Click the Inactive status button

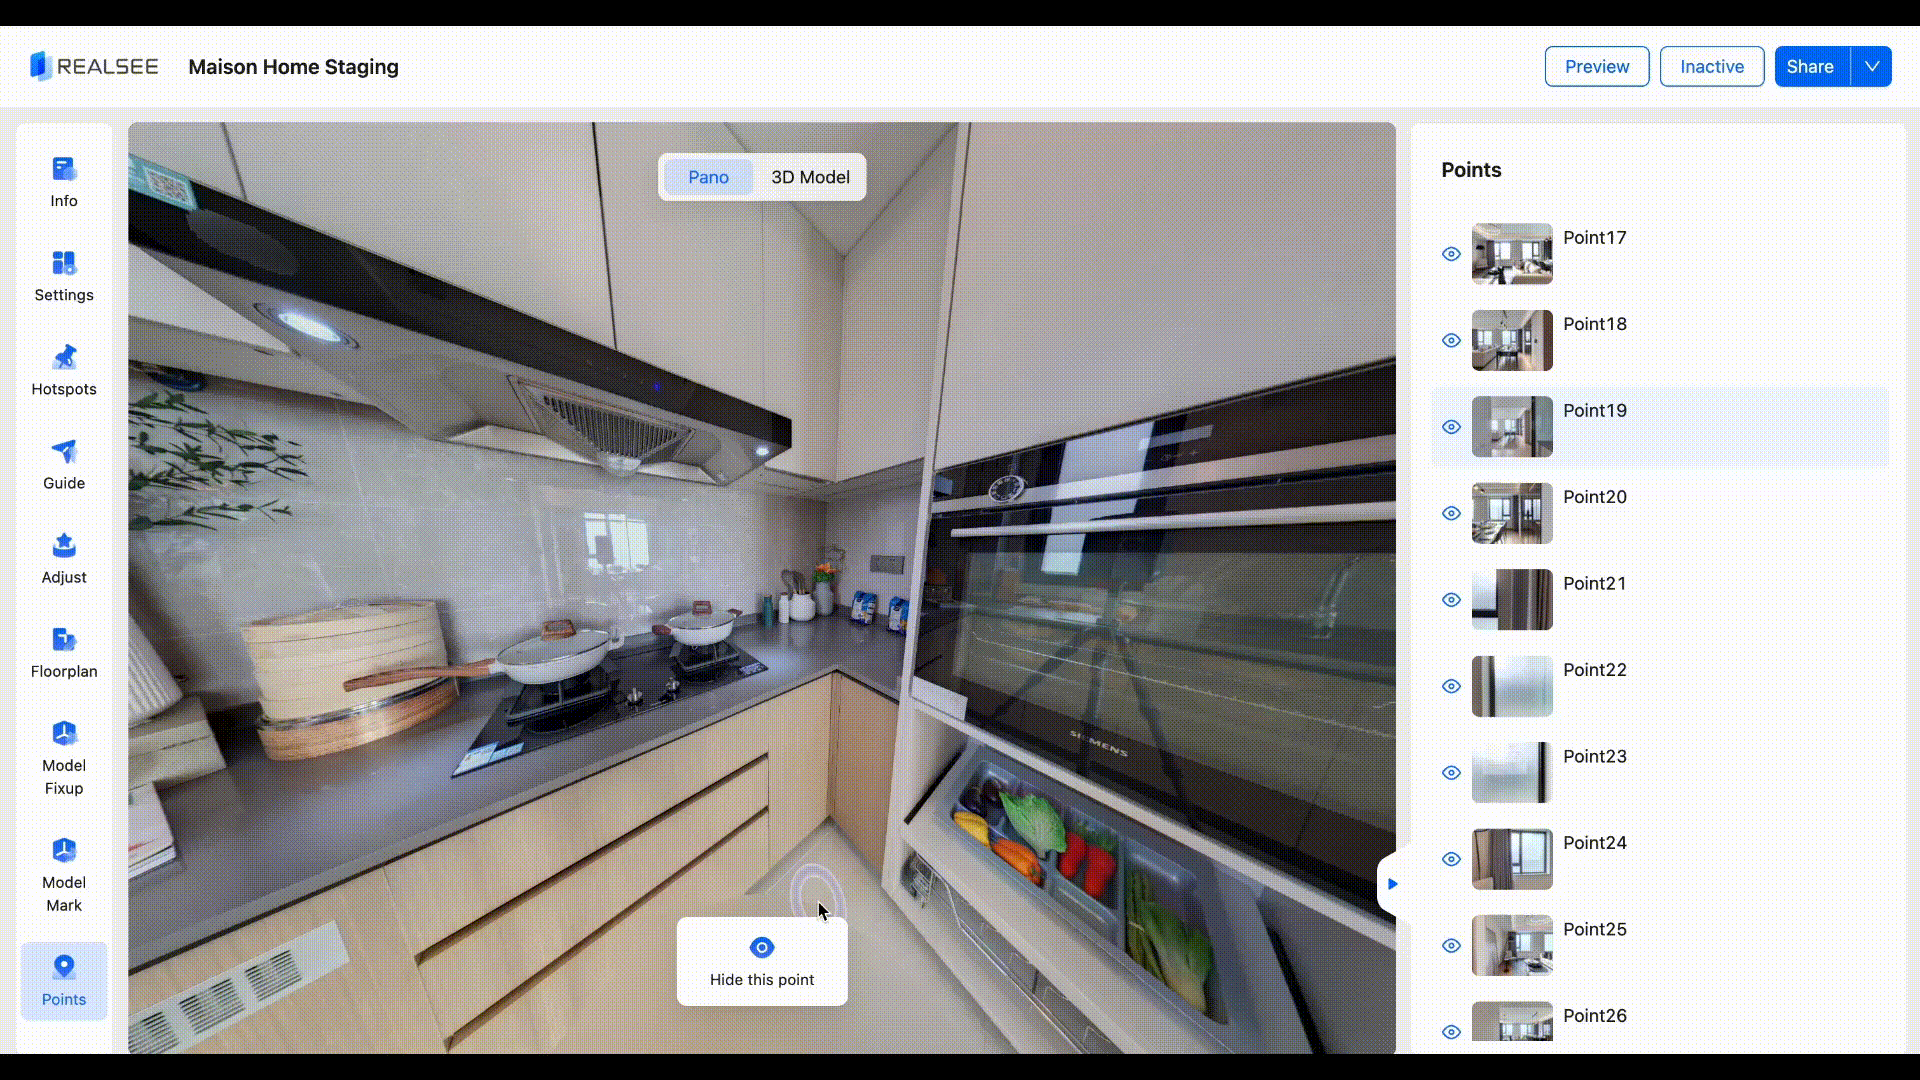1711,67
